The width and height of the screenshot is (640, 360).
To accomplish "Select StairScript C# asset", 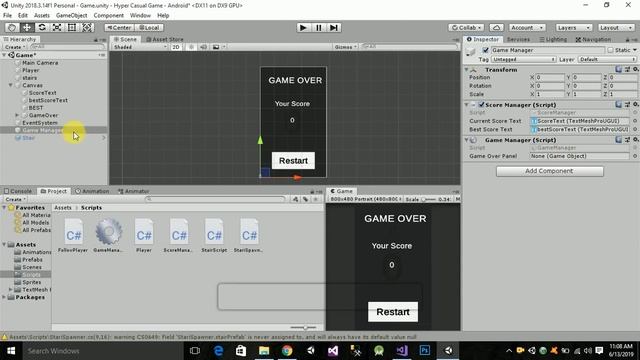I will point(214,236).
